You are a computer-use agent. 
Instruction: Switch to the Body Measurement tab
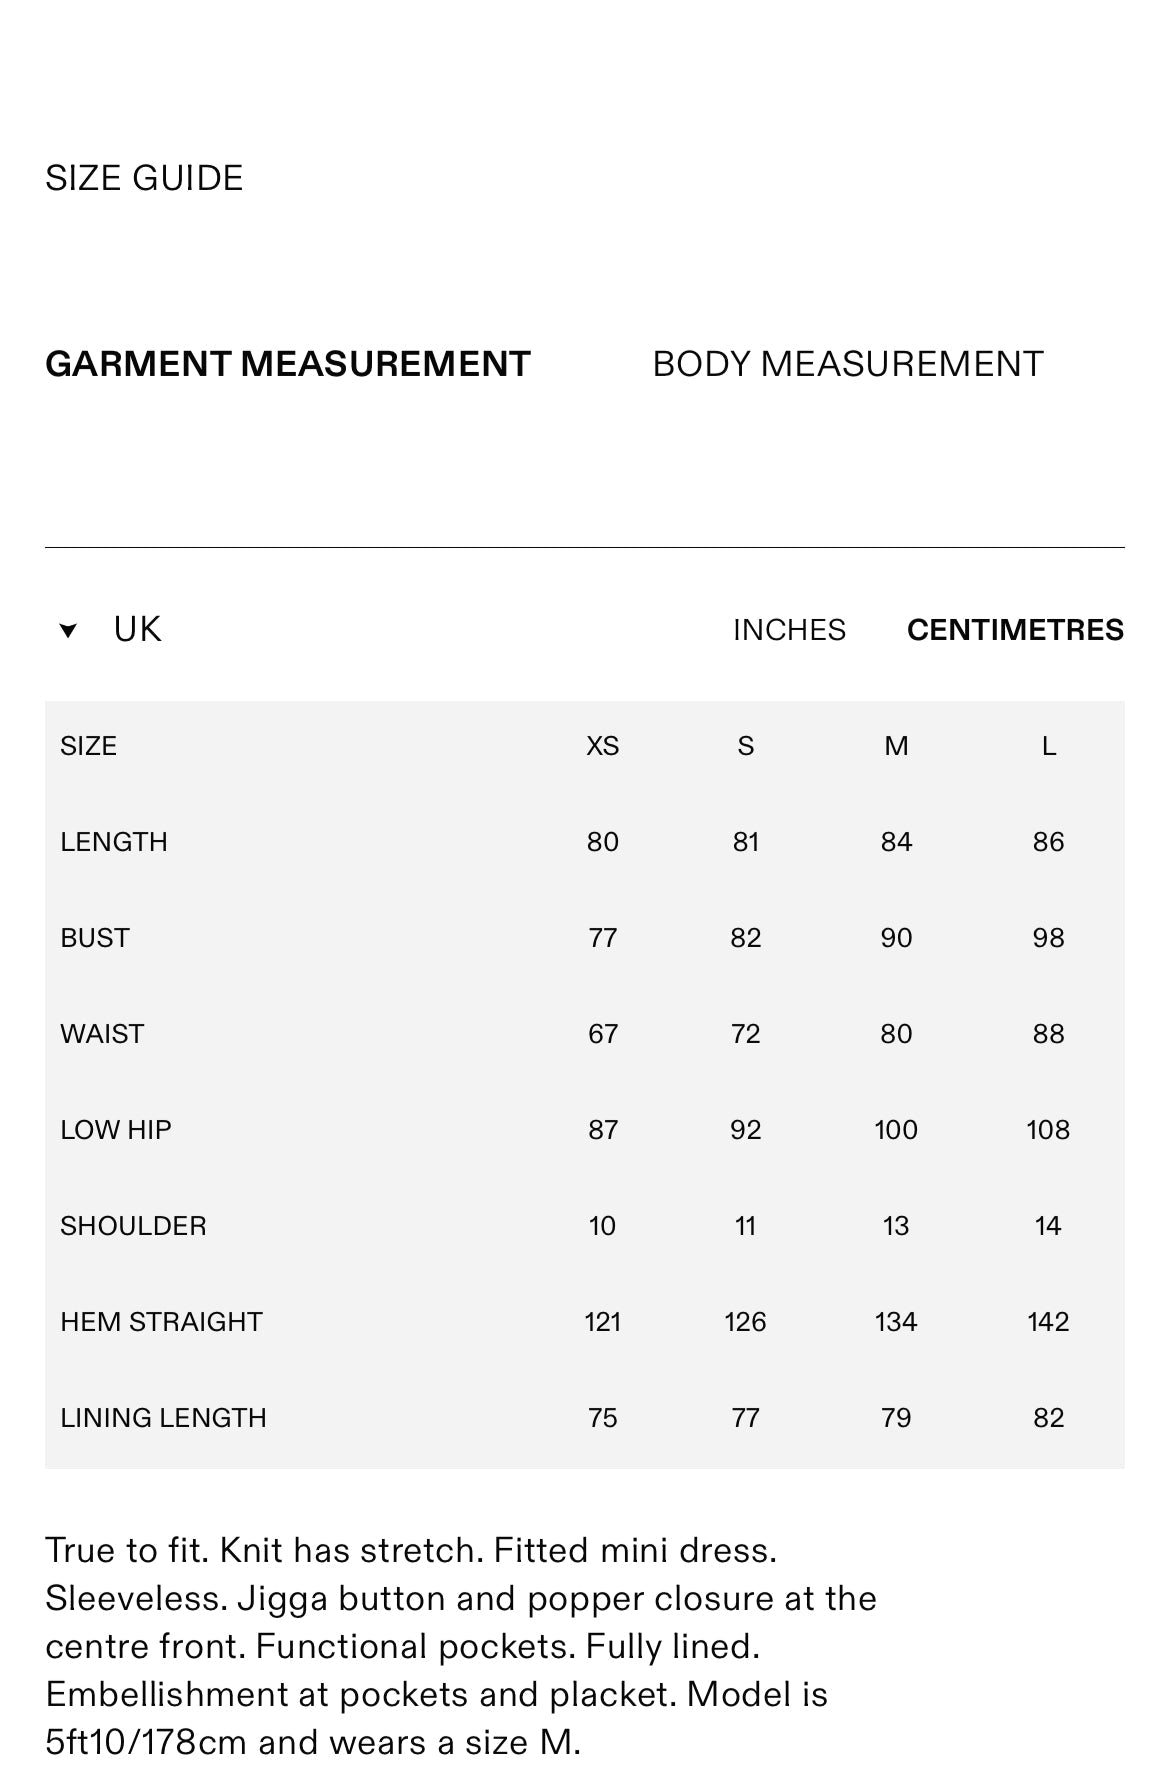point(847,364)
